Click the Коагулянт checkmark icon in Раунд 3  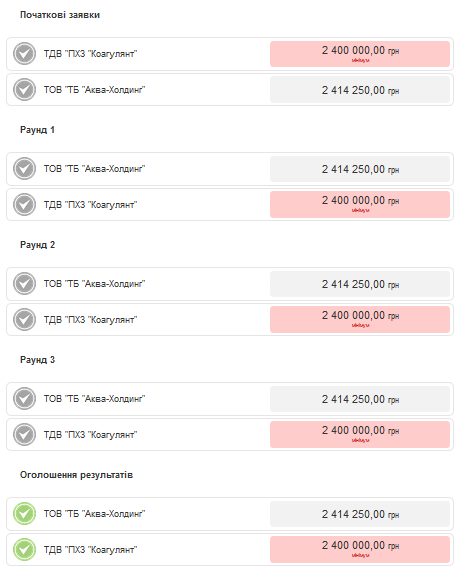coord(24,435)
